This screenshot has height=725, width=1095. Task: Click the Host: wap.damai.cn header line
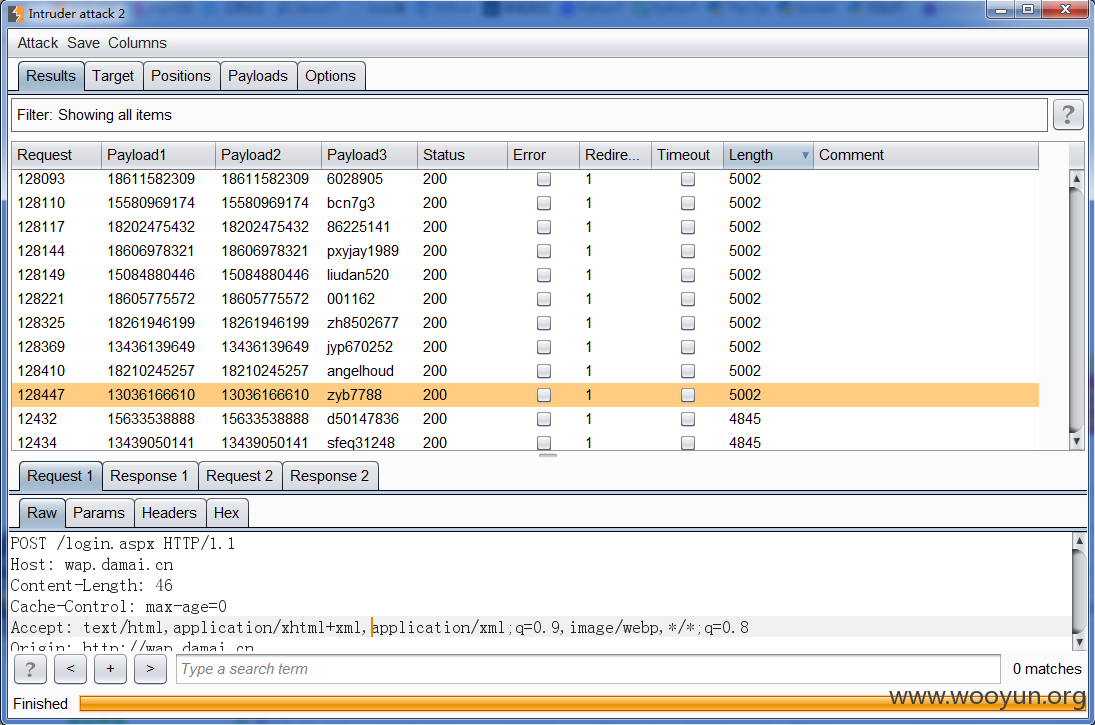pos(91,564)
